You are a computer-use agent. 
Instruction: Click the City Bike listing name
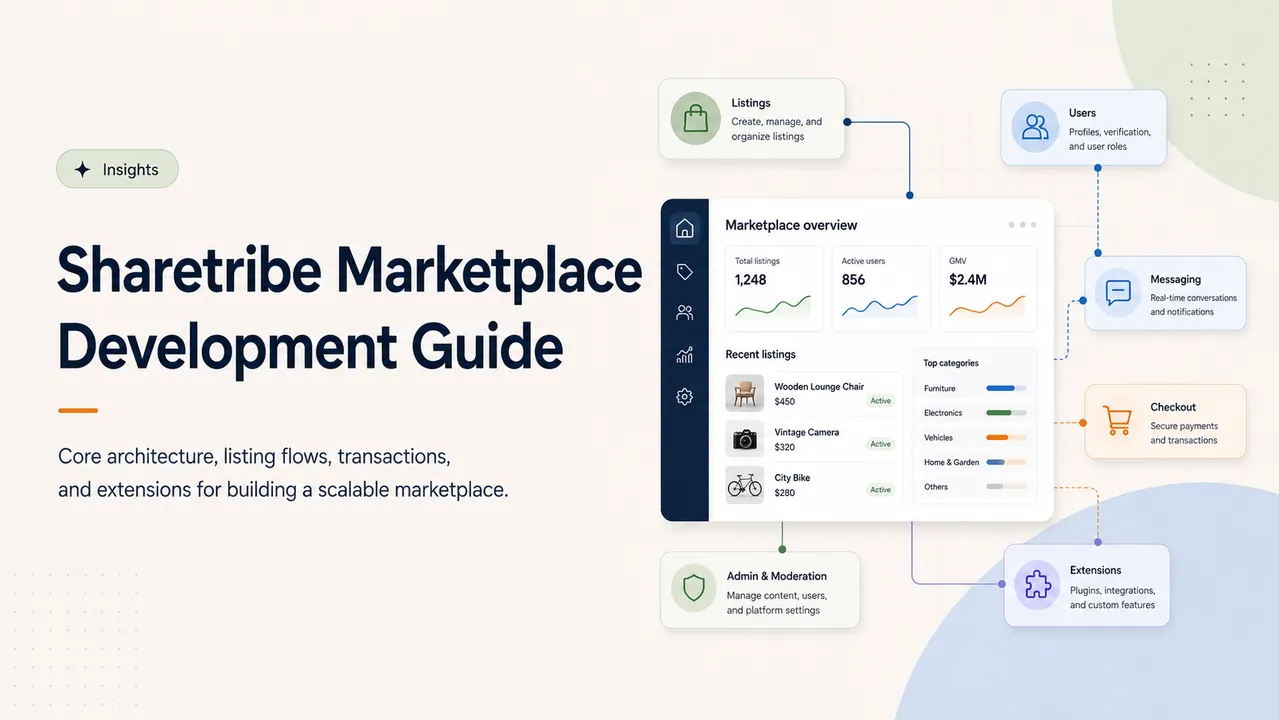pos(792,478)
